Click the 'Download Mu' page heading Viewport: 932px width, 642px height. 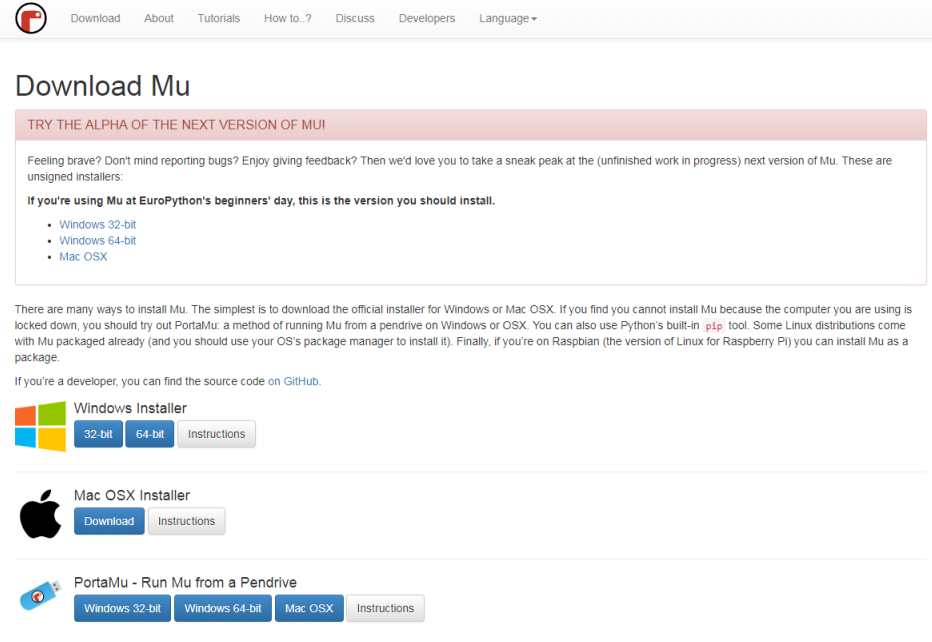click(102, 86)
